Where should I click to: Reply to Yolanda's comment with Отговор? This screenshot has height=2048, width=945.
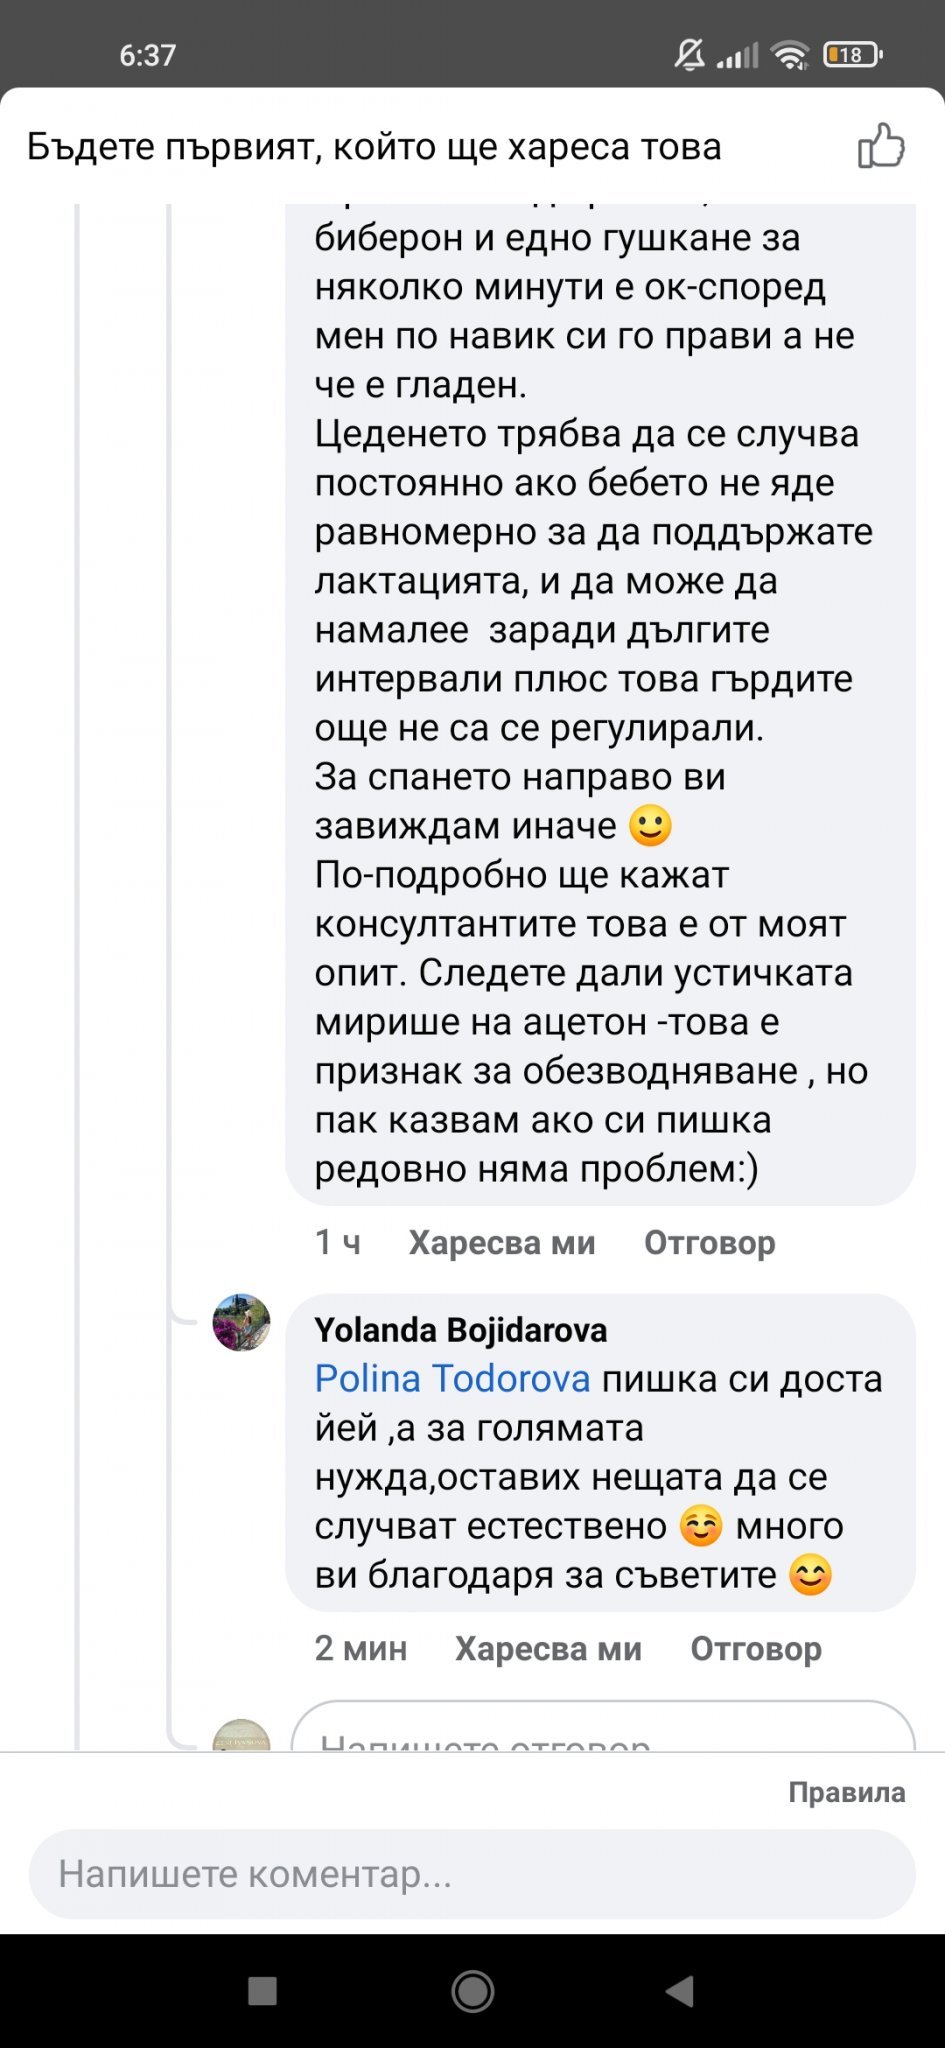pyautogui.click(x=756, y=1648)
